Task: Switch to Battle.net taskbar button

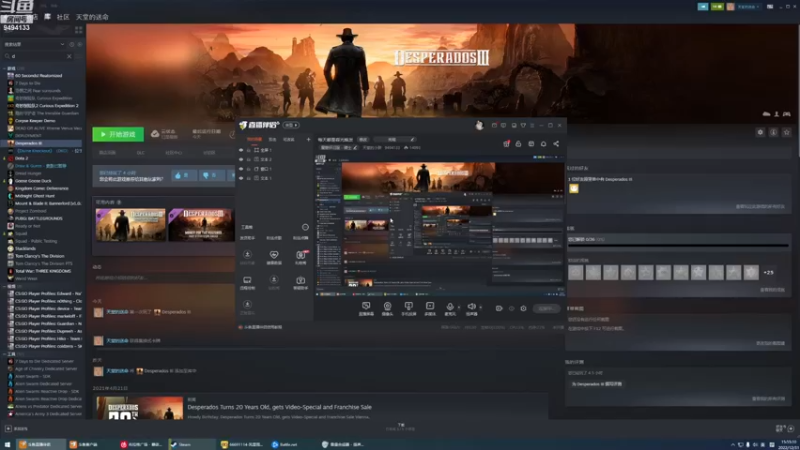Action: tap(285, 444)
